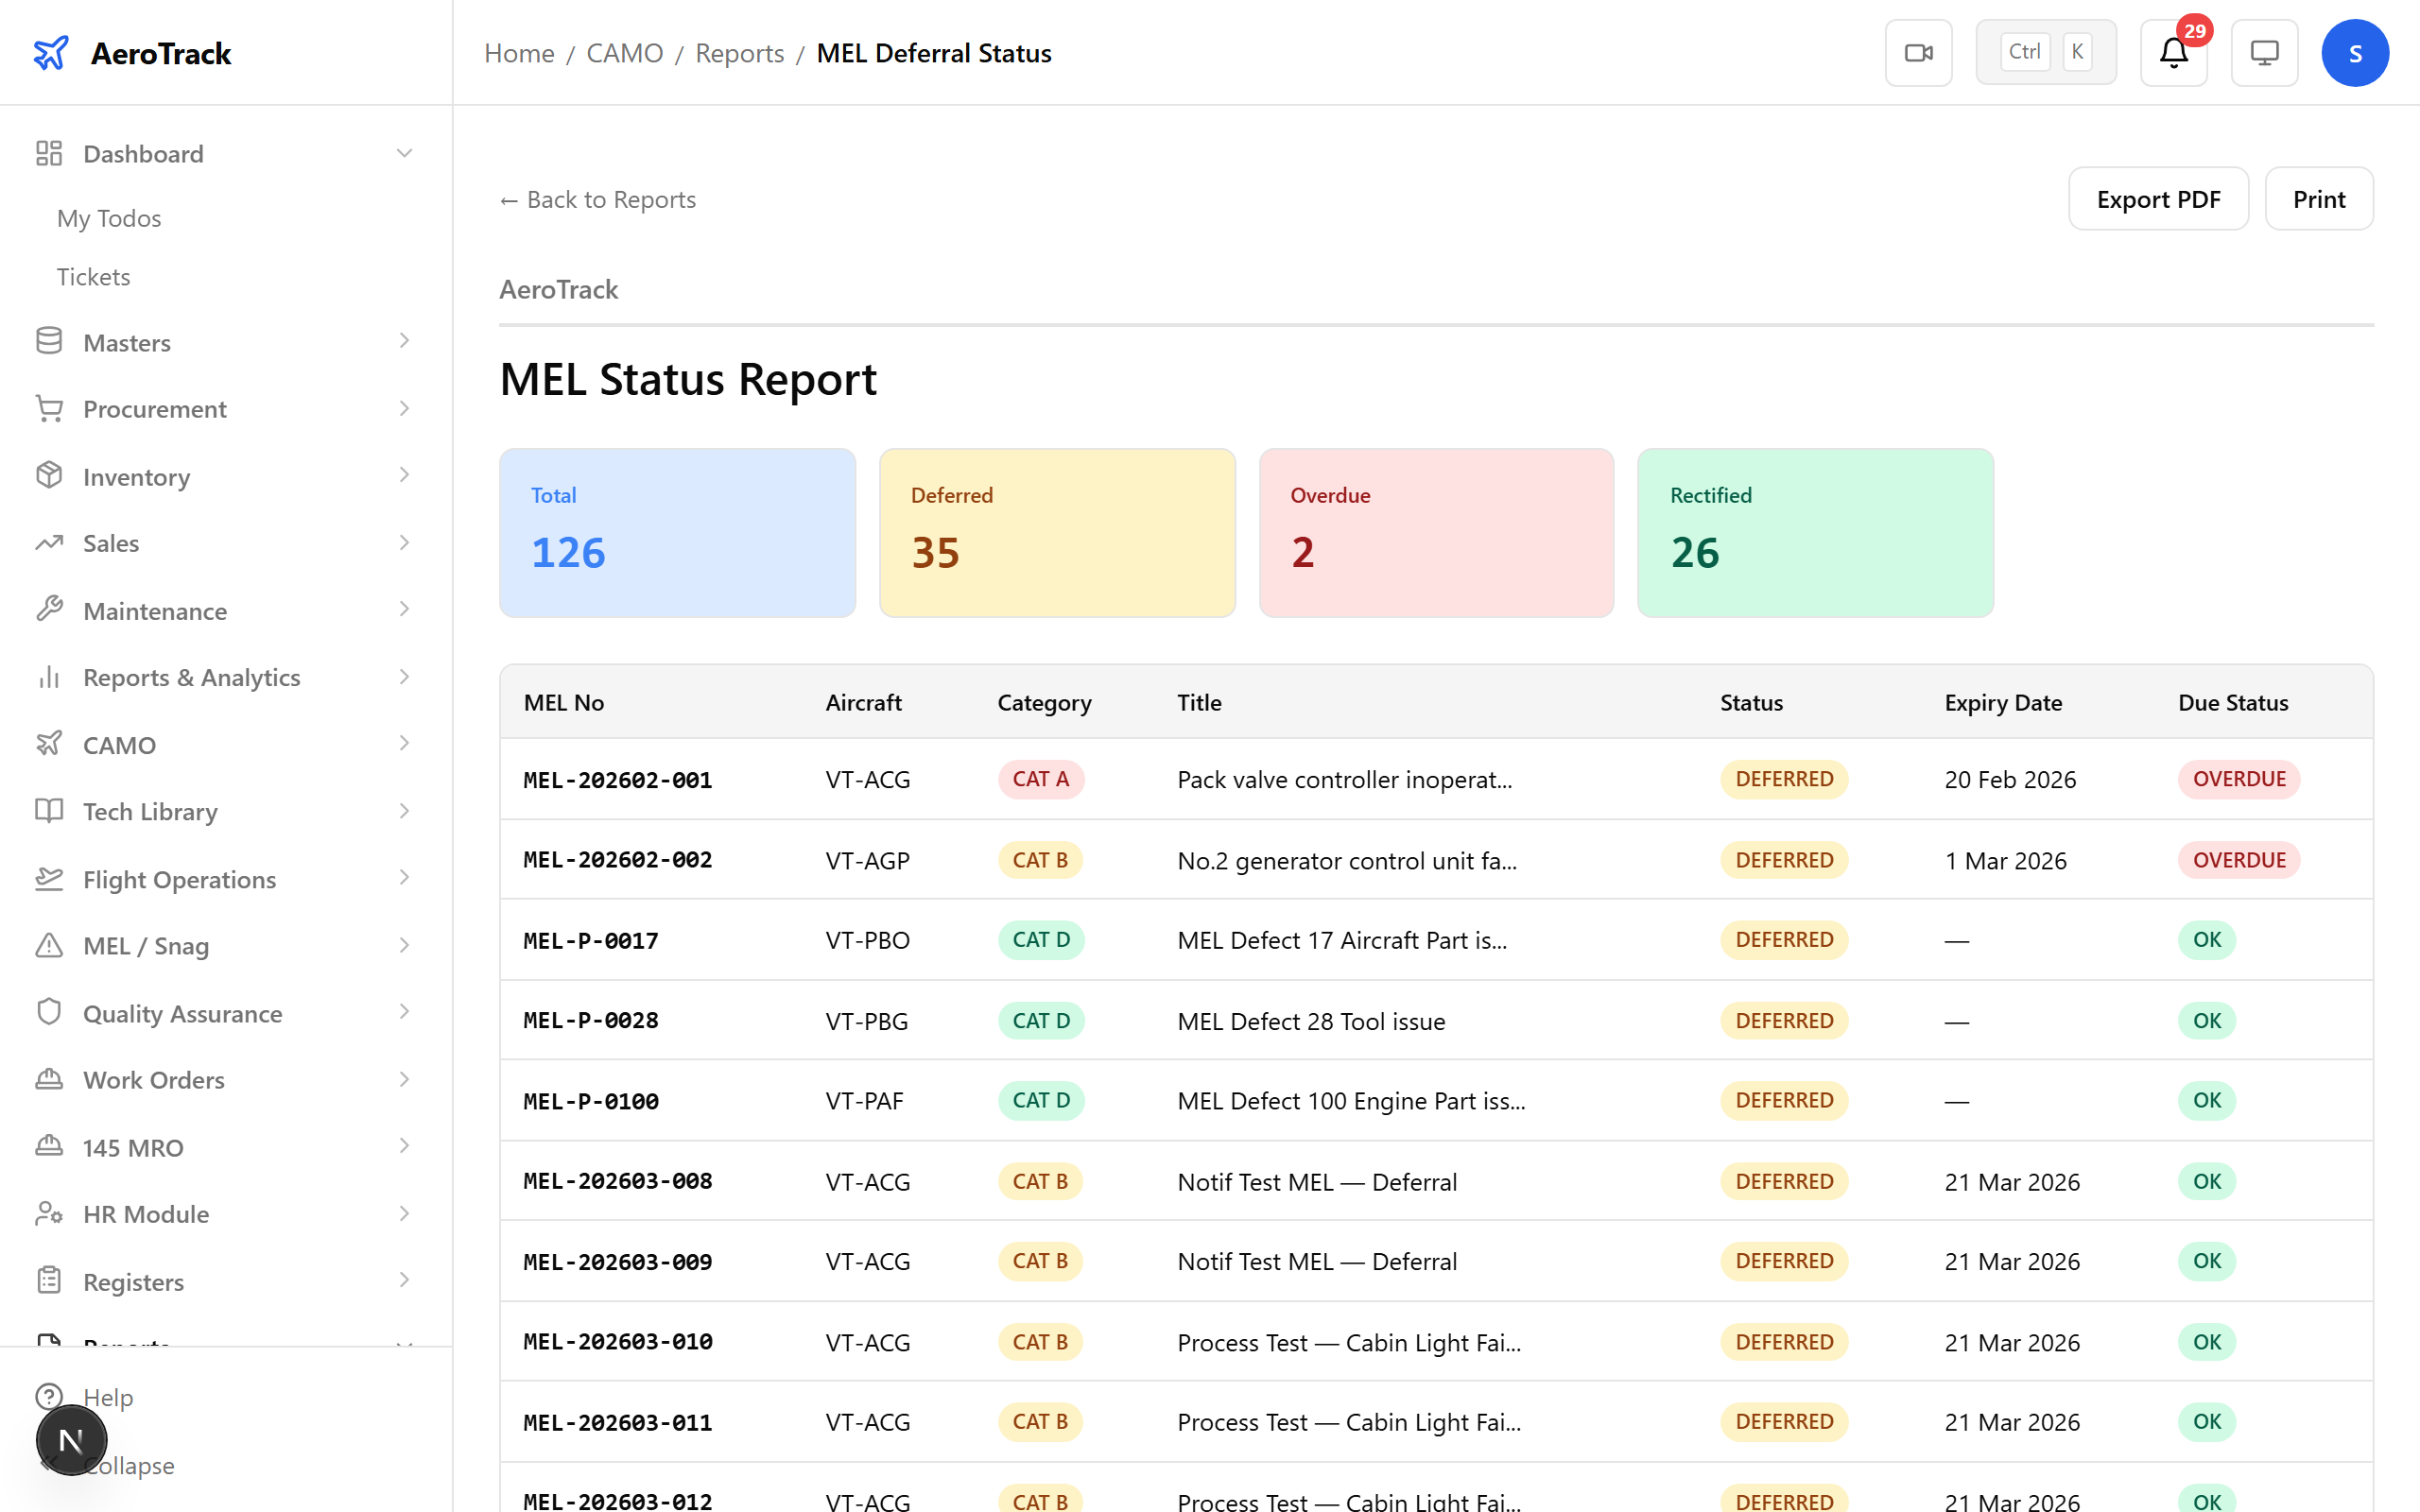Click the Quality Assurance shield icon
The width and height of the screenshot is (2420, 1512).
[x=49, y=1012]
